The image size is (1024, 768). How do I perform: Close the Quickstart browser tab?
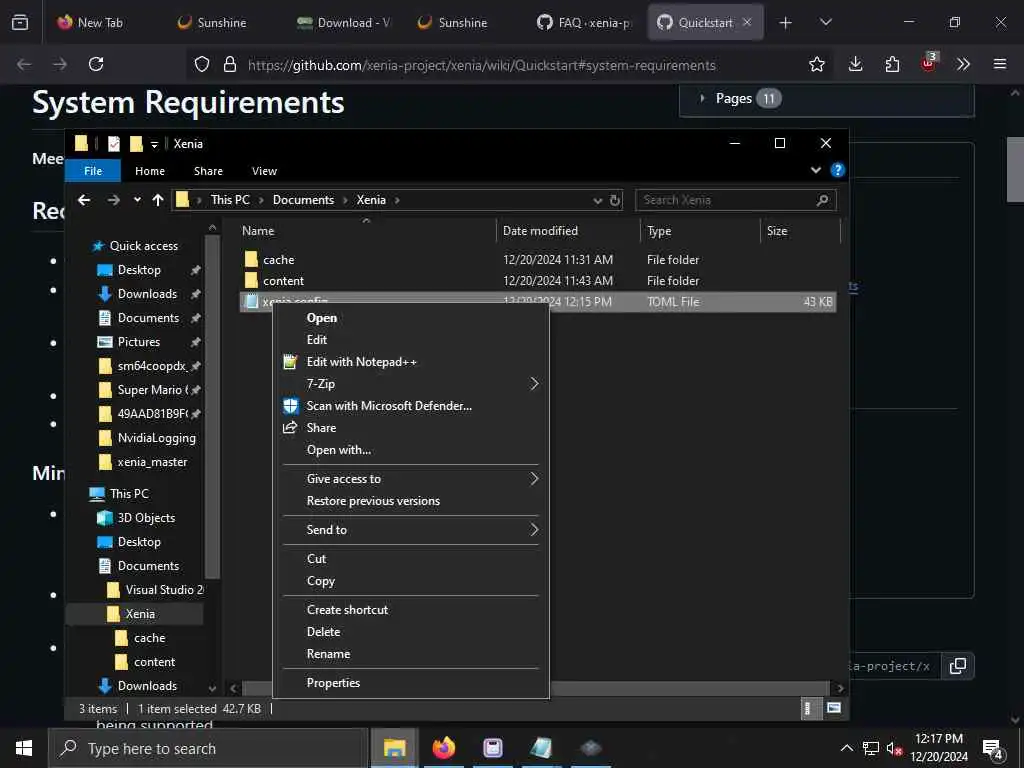(747, 22)
